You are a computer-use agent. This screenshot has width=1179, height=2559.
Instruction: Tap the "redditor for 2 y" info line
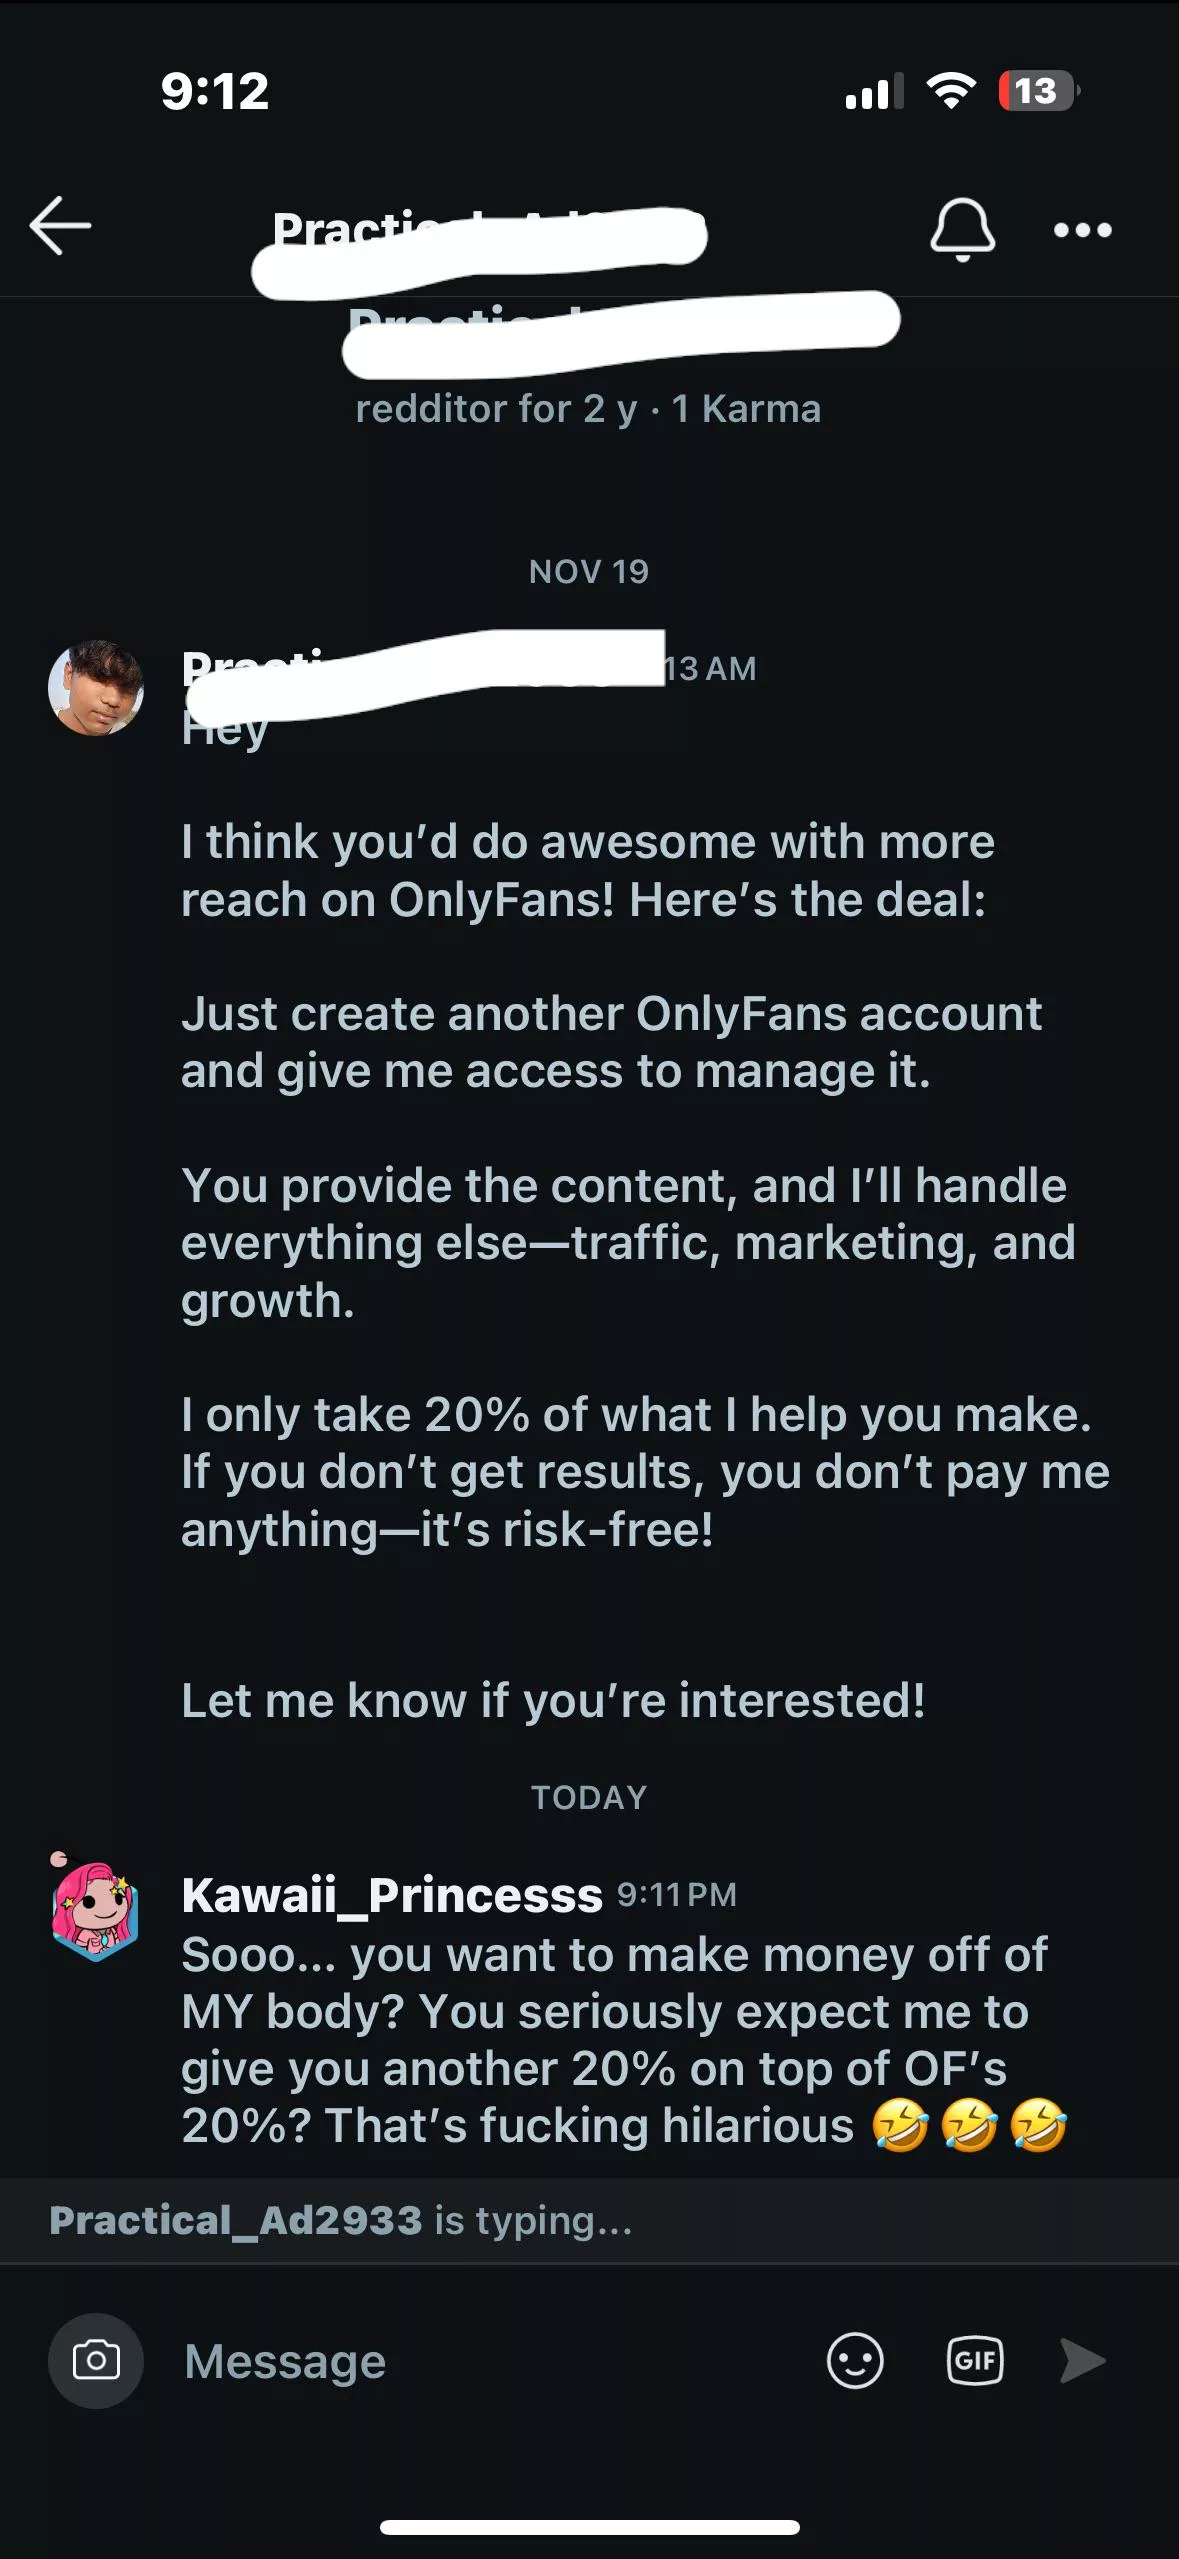[588, 409]
